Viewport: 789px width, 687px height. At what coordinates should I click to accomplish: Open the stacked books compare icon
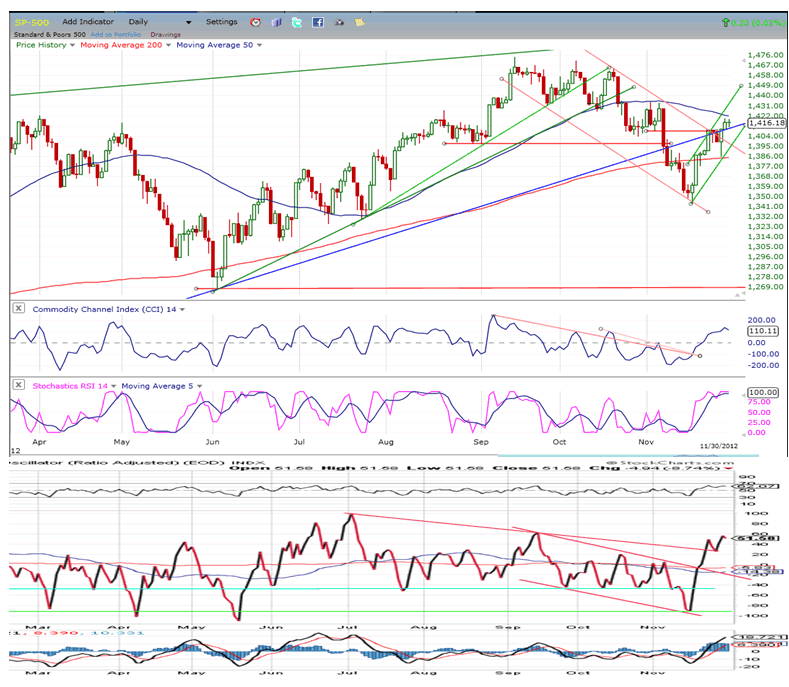(x=276, y=22)
